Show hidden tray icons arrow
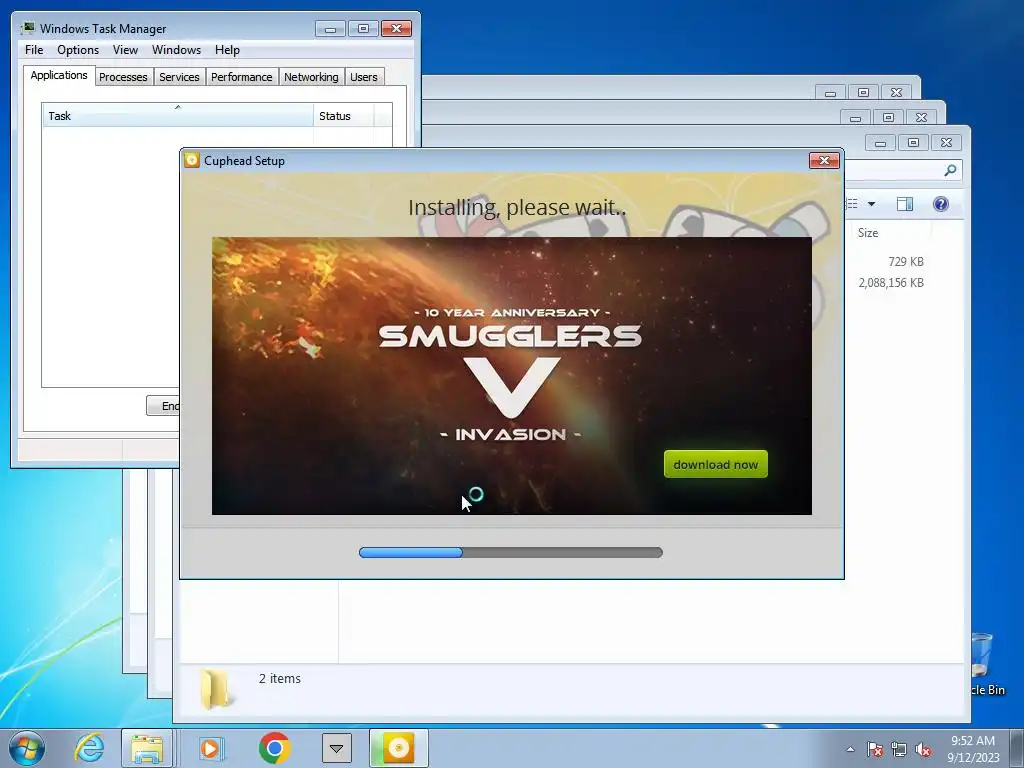 pos(850,749)
